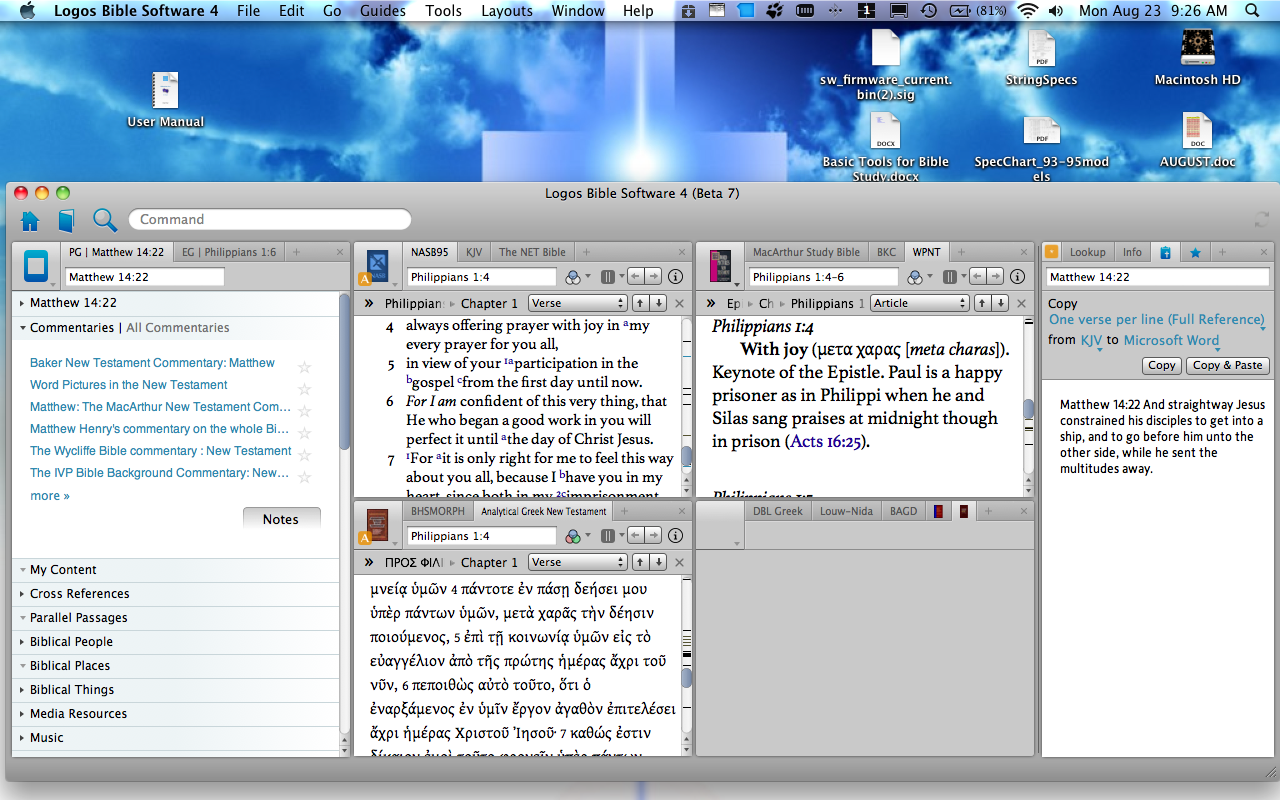Open the Louw-Nida tab
The height and width of the screenshot is (800, 1280).
pos(846,511)
